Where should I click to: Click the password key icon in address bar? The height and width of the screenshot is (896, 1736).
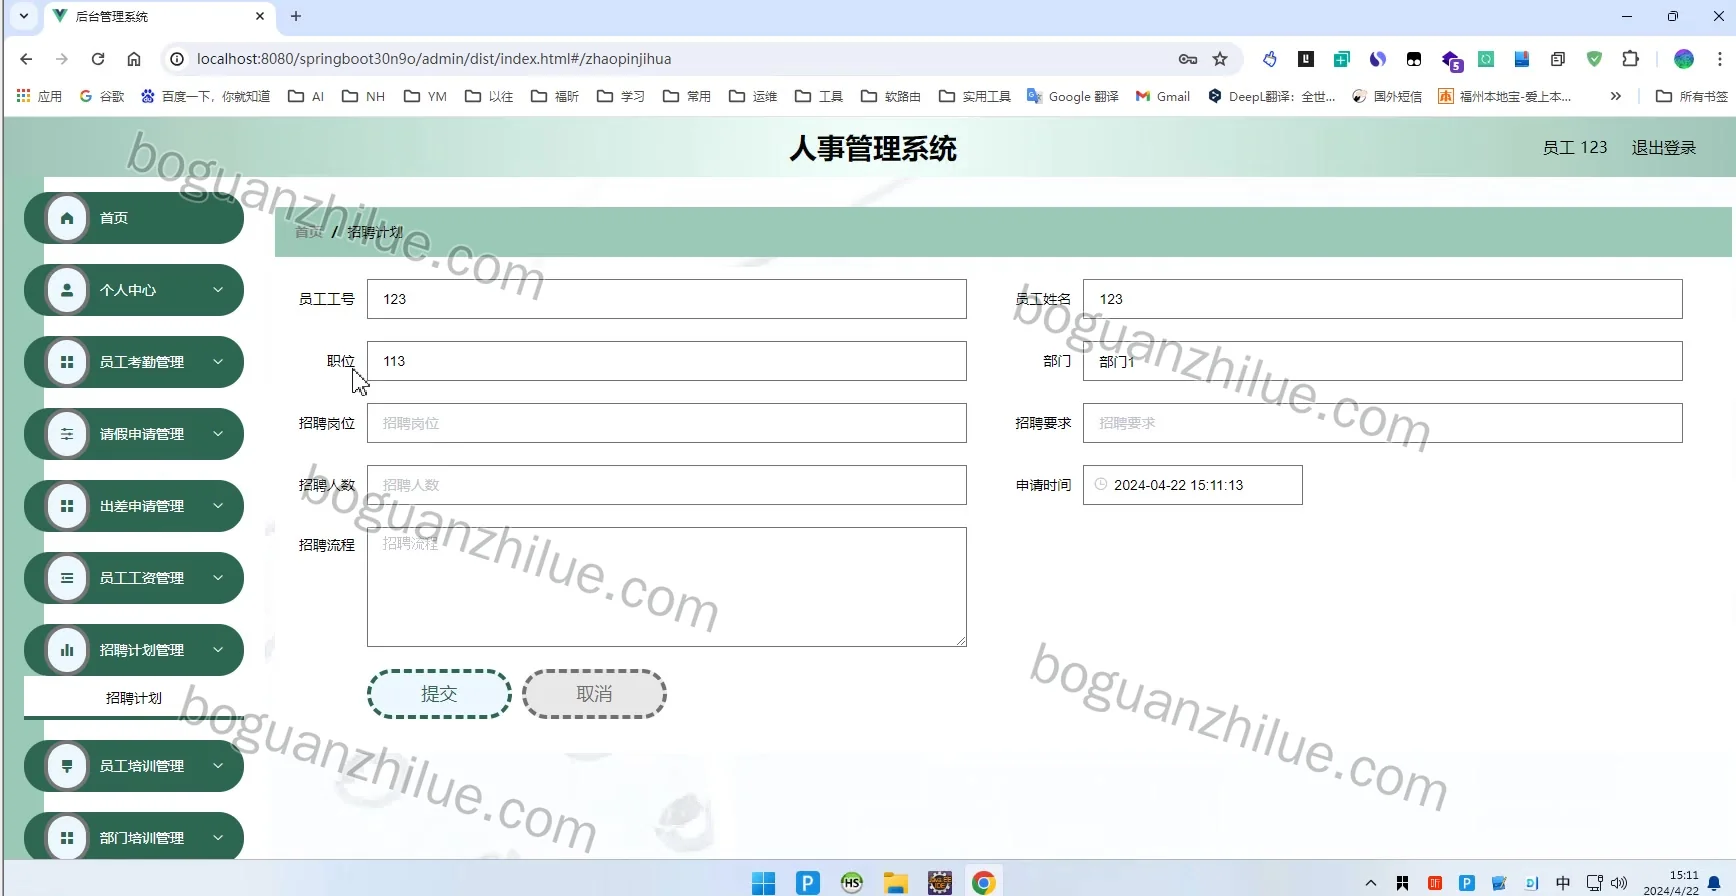pyautogui.click(x=1188, y=59)
